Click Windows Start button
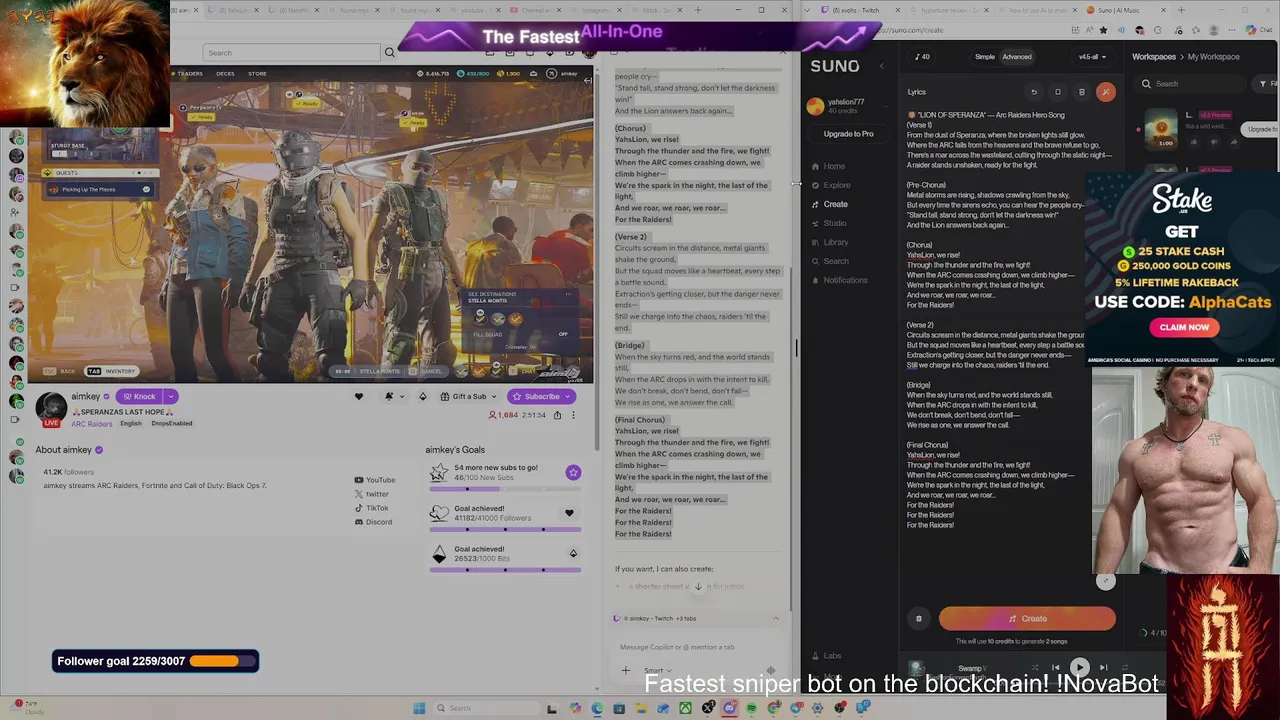The image size is (1280, 720). pos(419,708)
